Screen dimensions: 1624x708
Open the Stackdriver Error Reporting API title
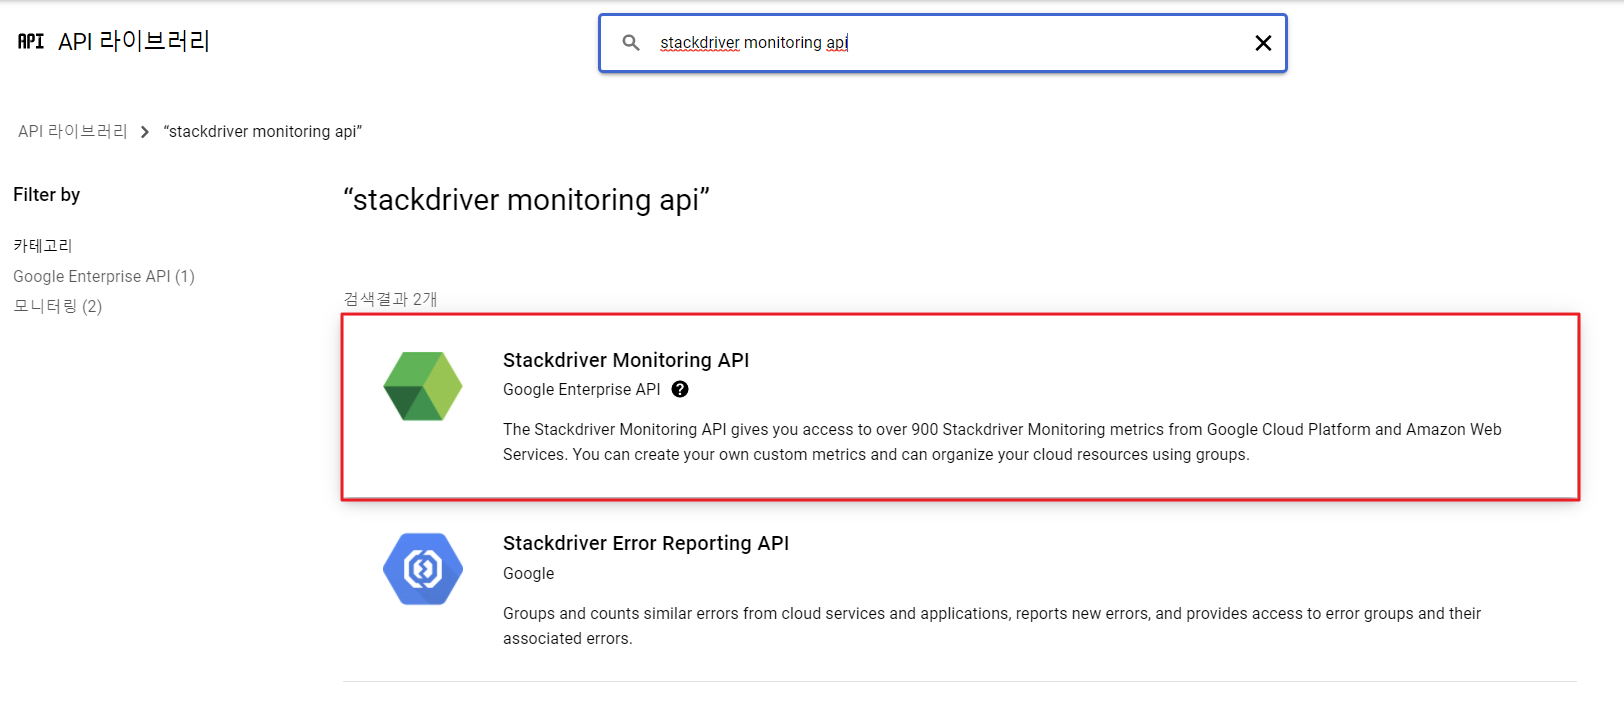(646, 543)
